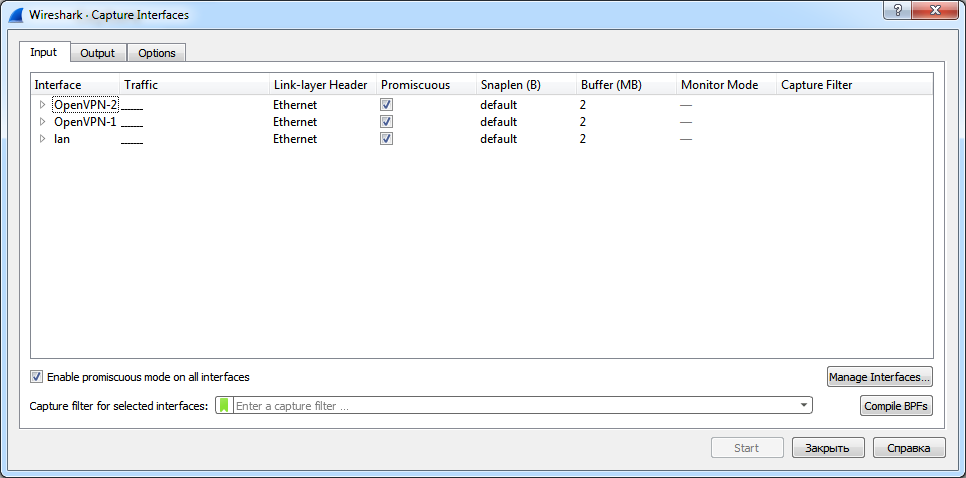Expand the lan interface row
The image size is (966, 478).
(43, 139)
